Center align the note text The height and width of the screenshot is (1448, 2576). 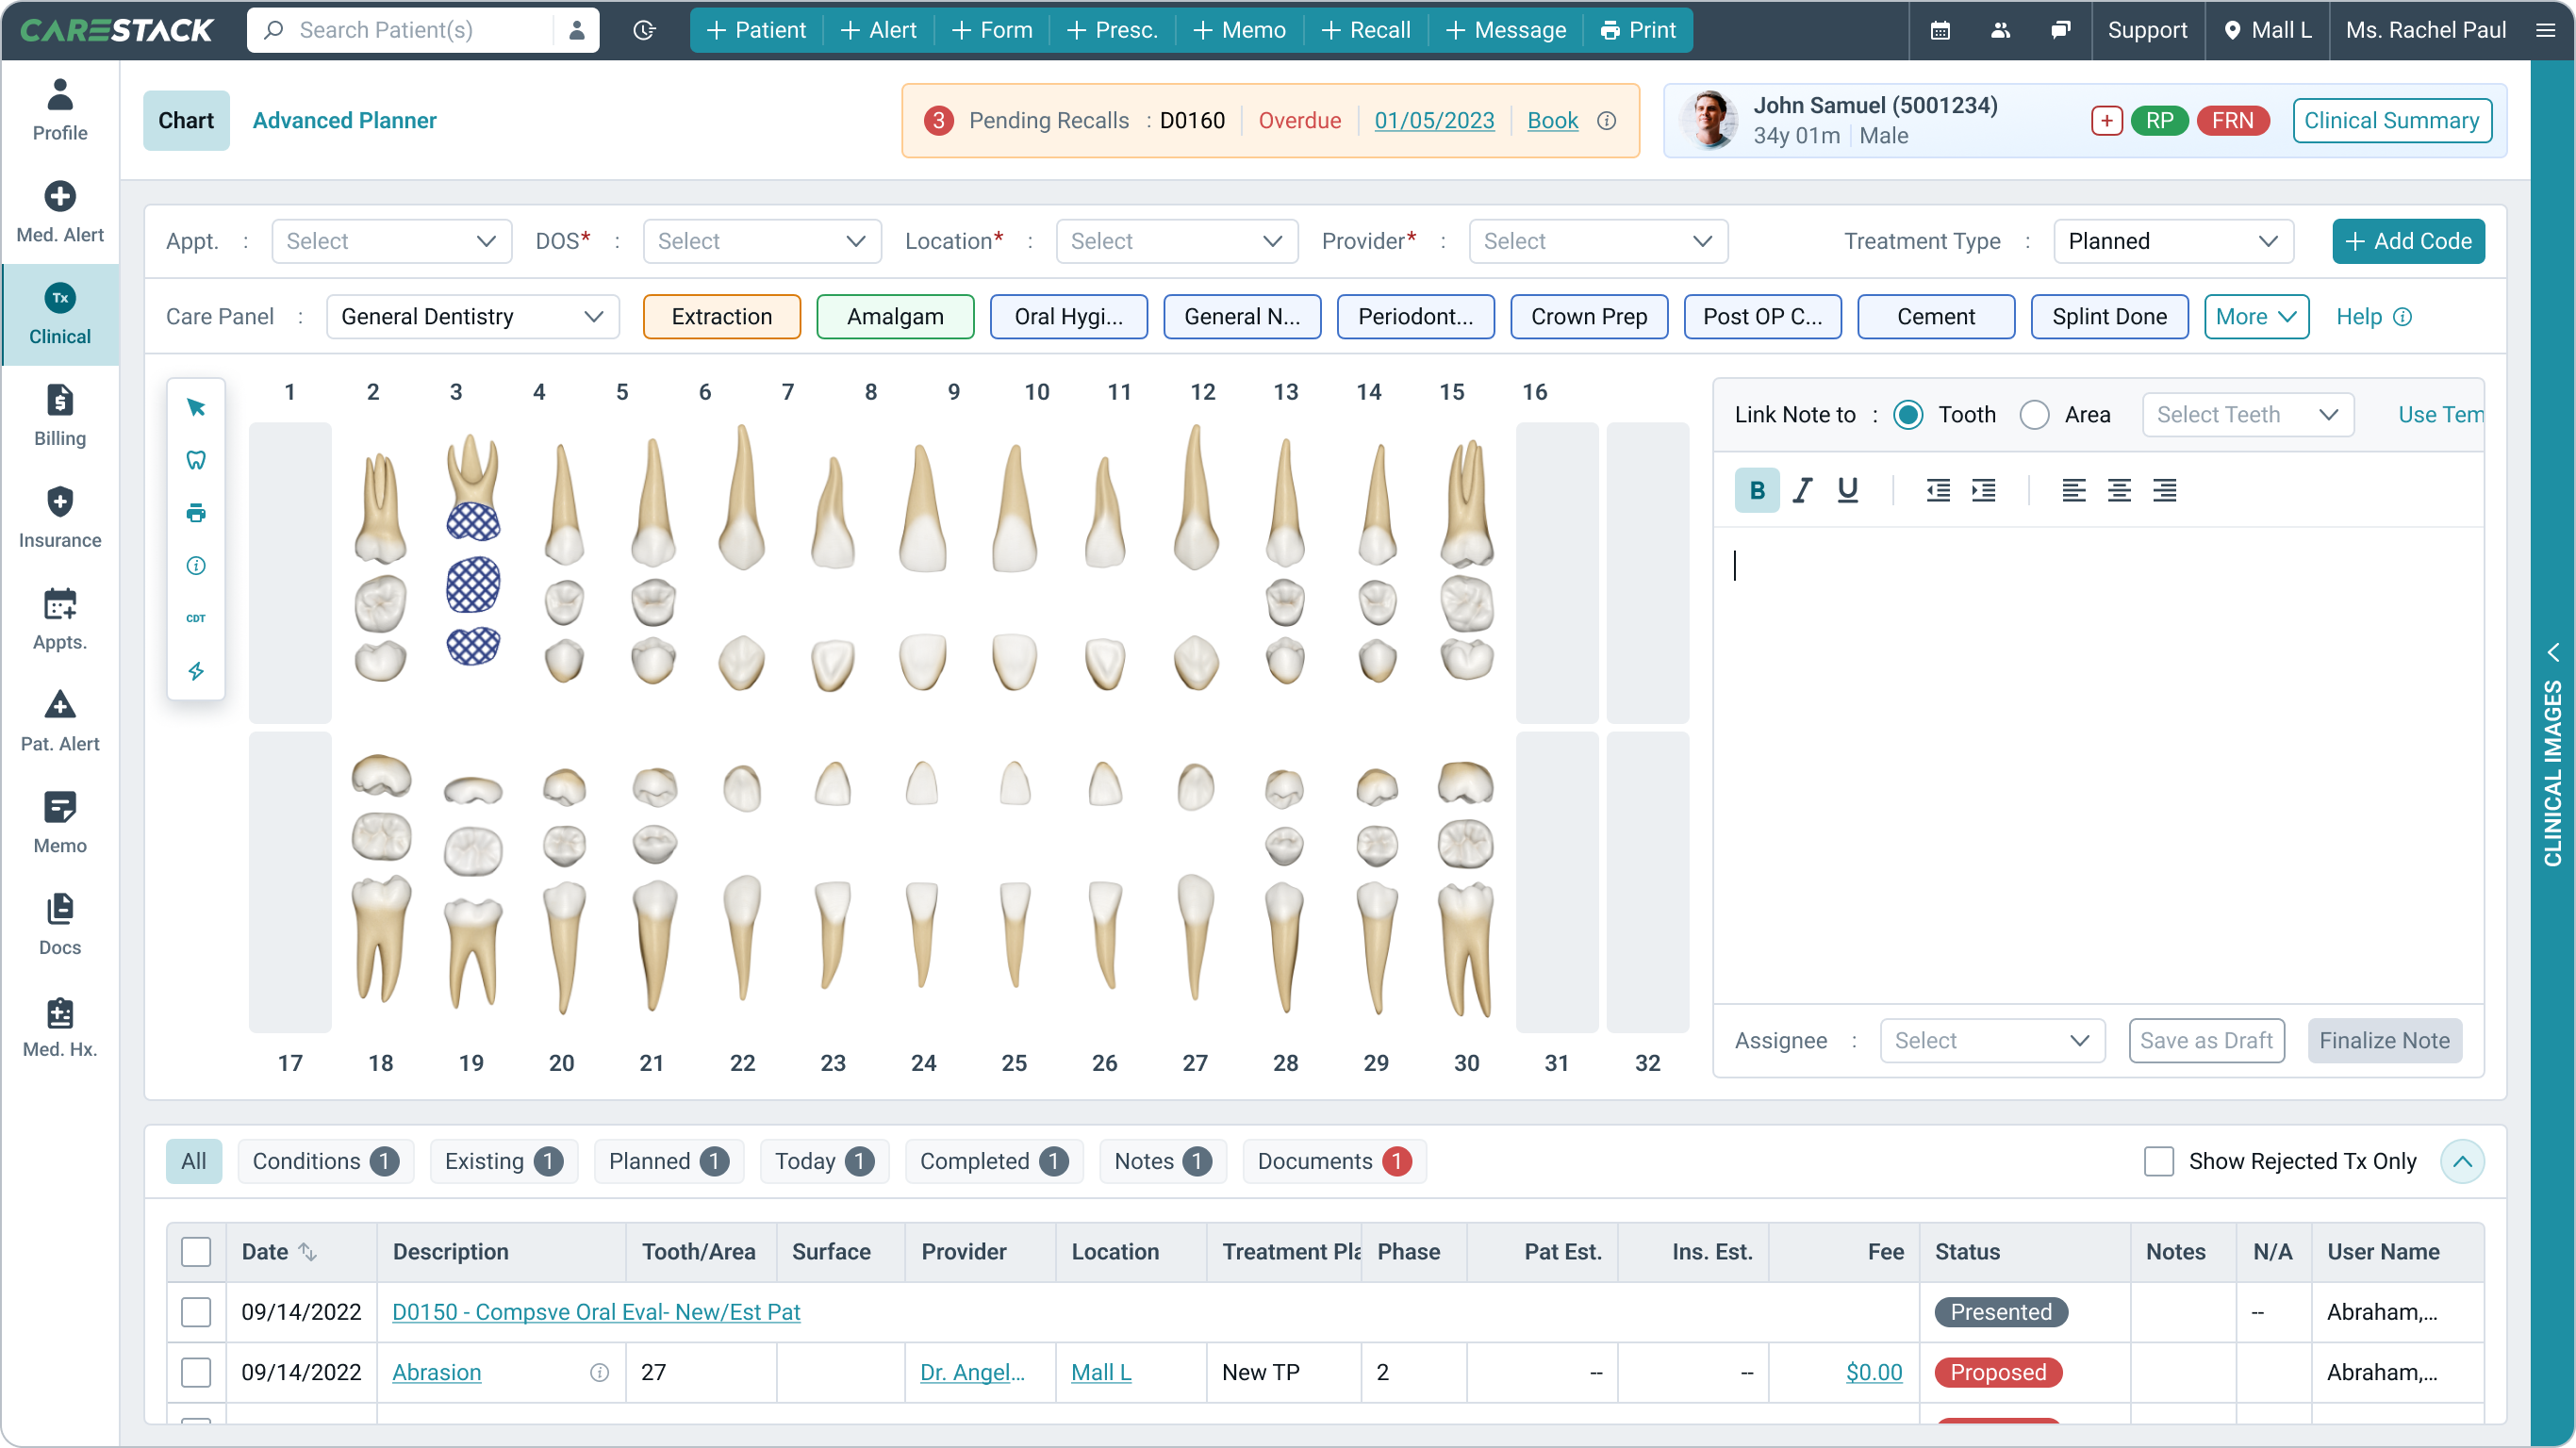point(2119,490)
